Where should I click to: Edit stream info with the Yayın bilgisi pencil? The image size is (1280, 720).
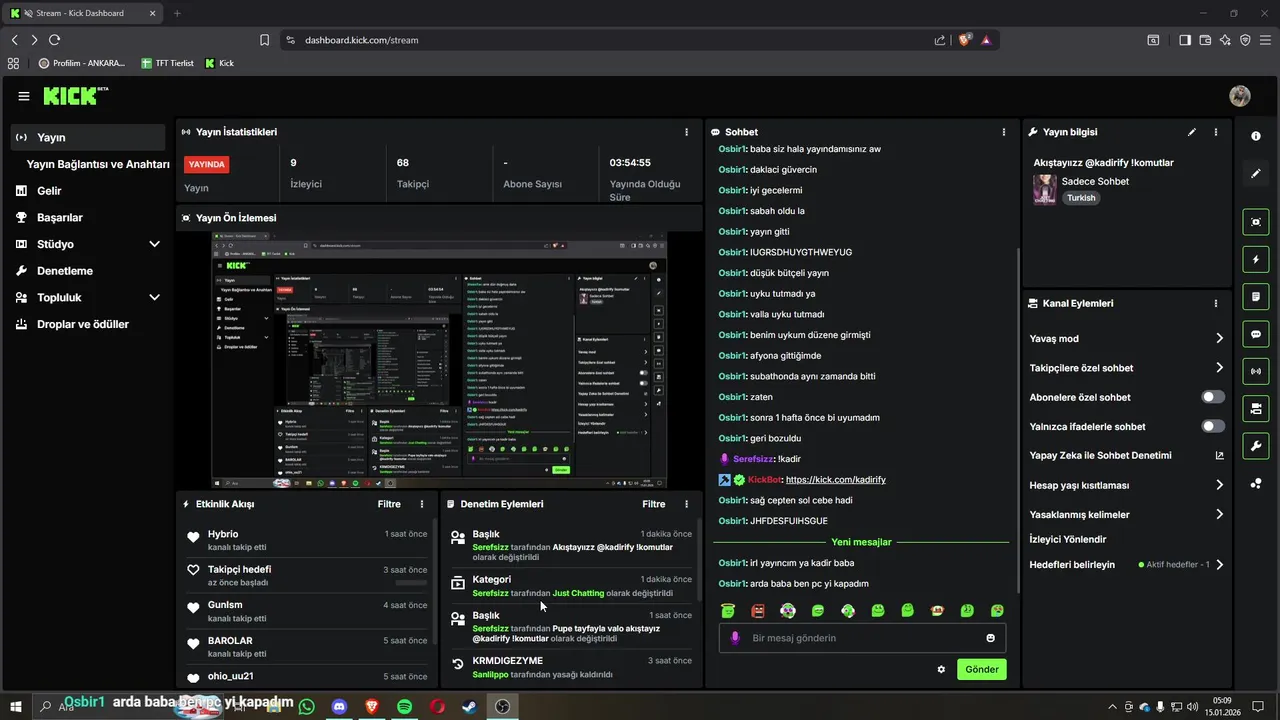(1192, 132)
